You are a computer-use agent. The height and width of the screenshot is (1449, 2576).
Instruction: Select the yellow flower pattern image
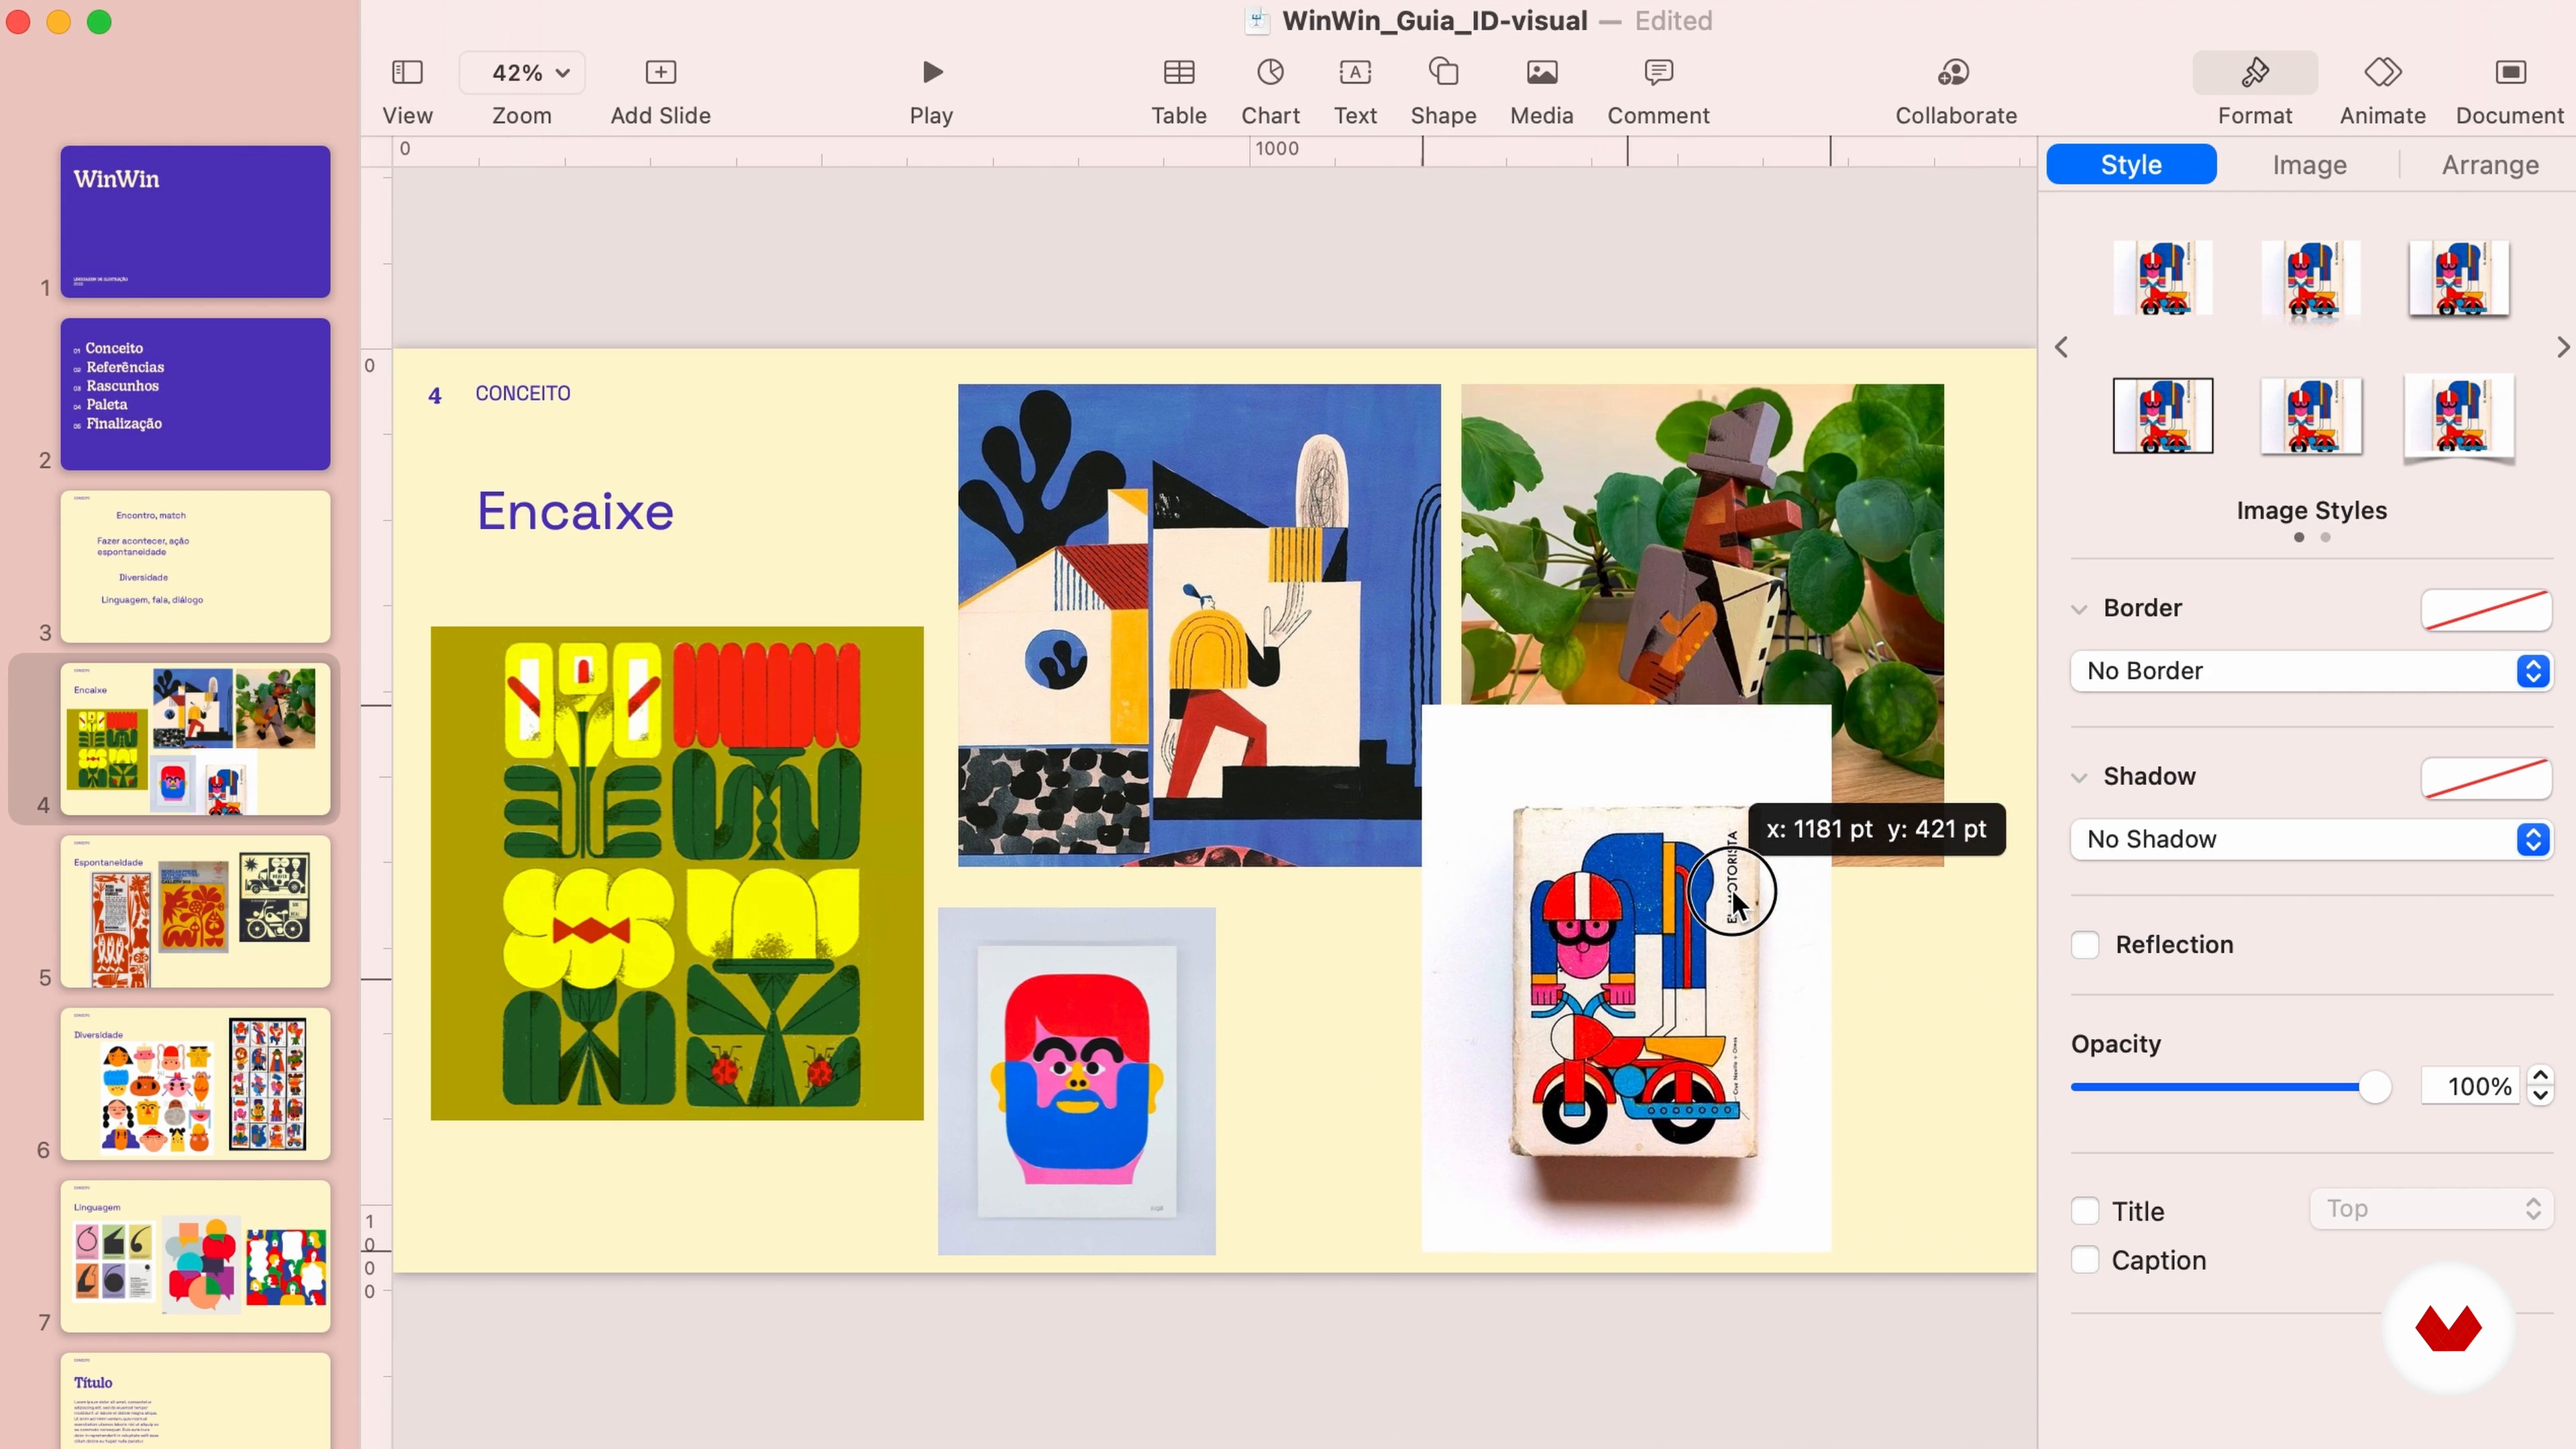(677, 873)
